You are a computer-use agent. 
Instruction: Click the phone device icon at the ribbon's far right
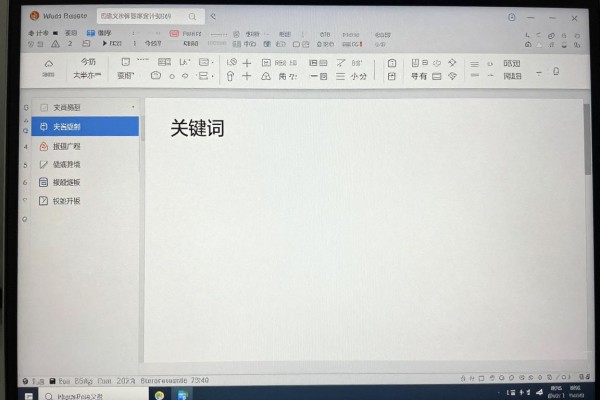(x=556, y=71)
